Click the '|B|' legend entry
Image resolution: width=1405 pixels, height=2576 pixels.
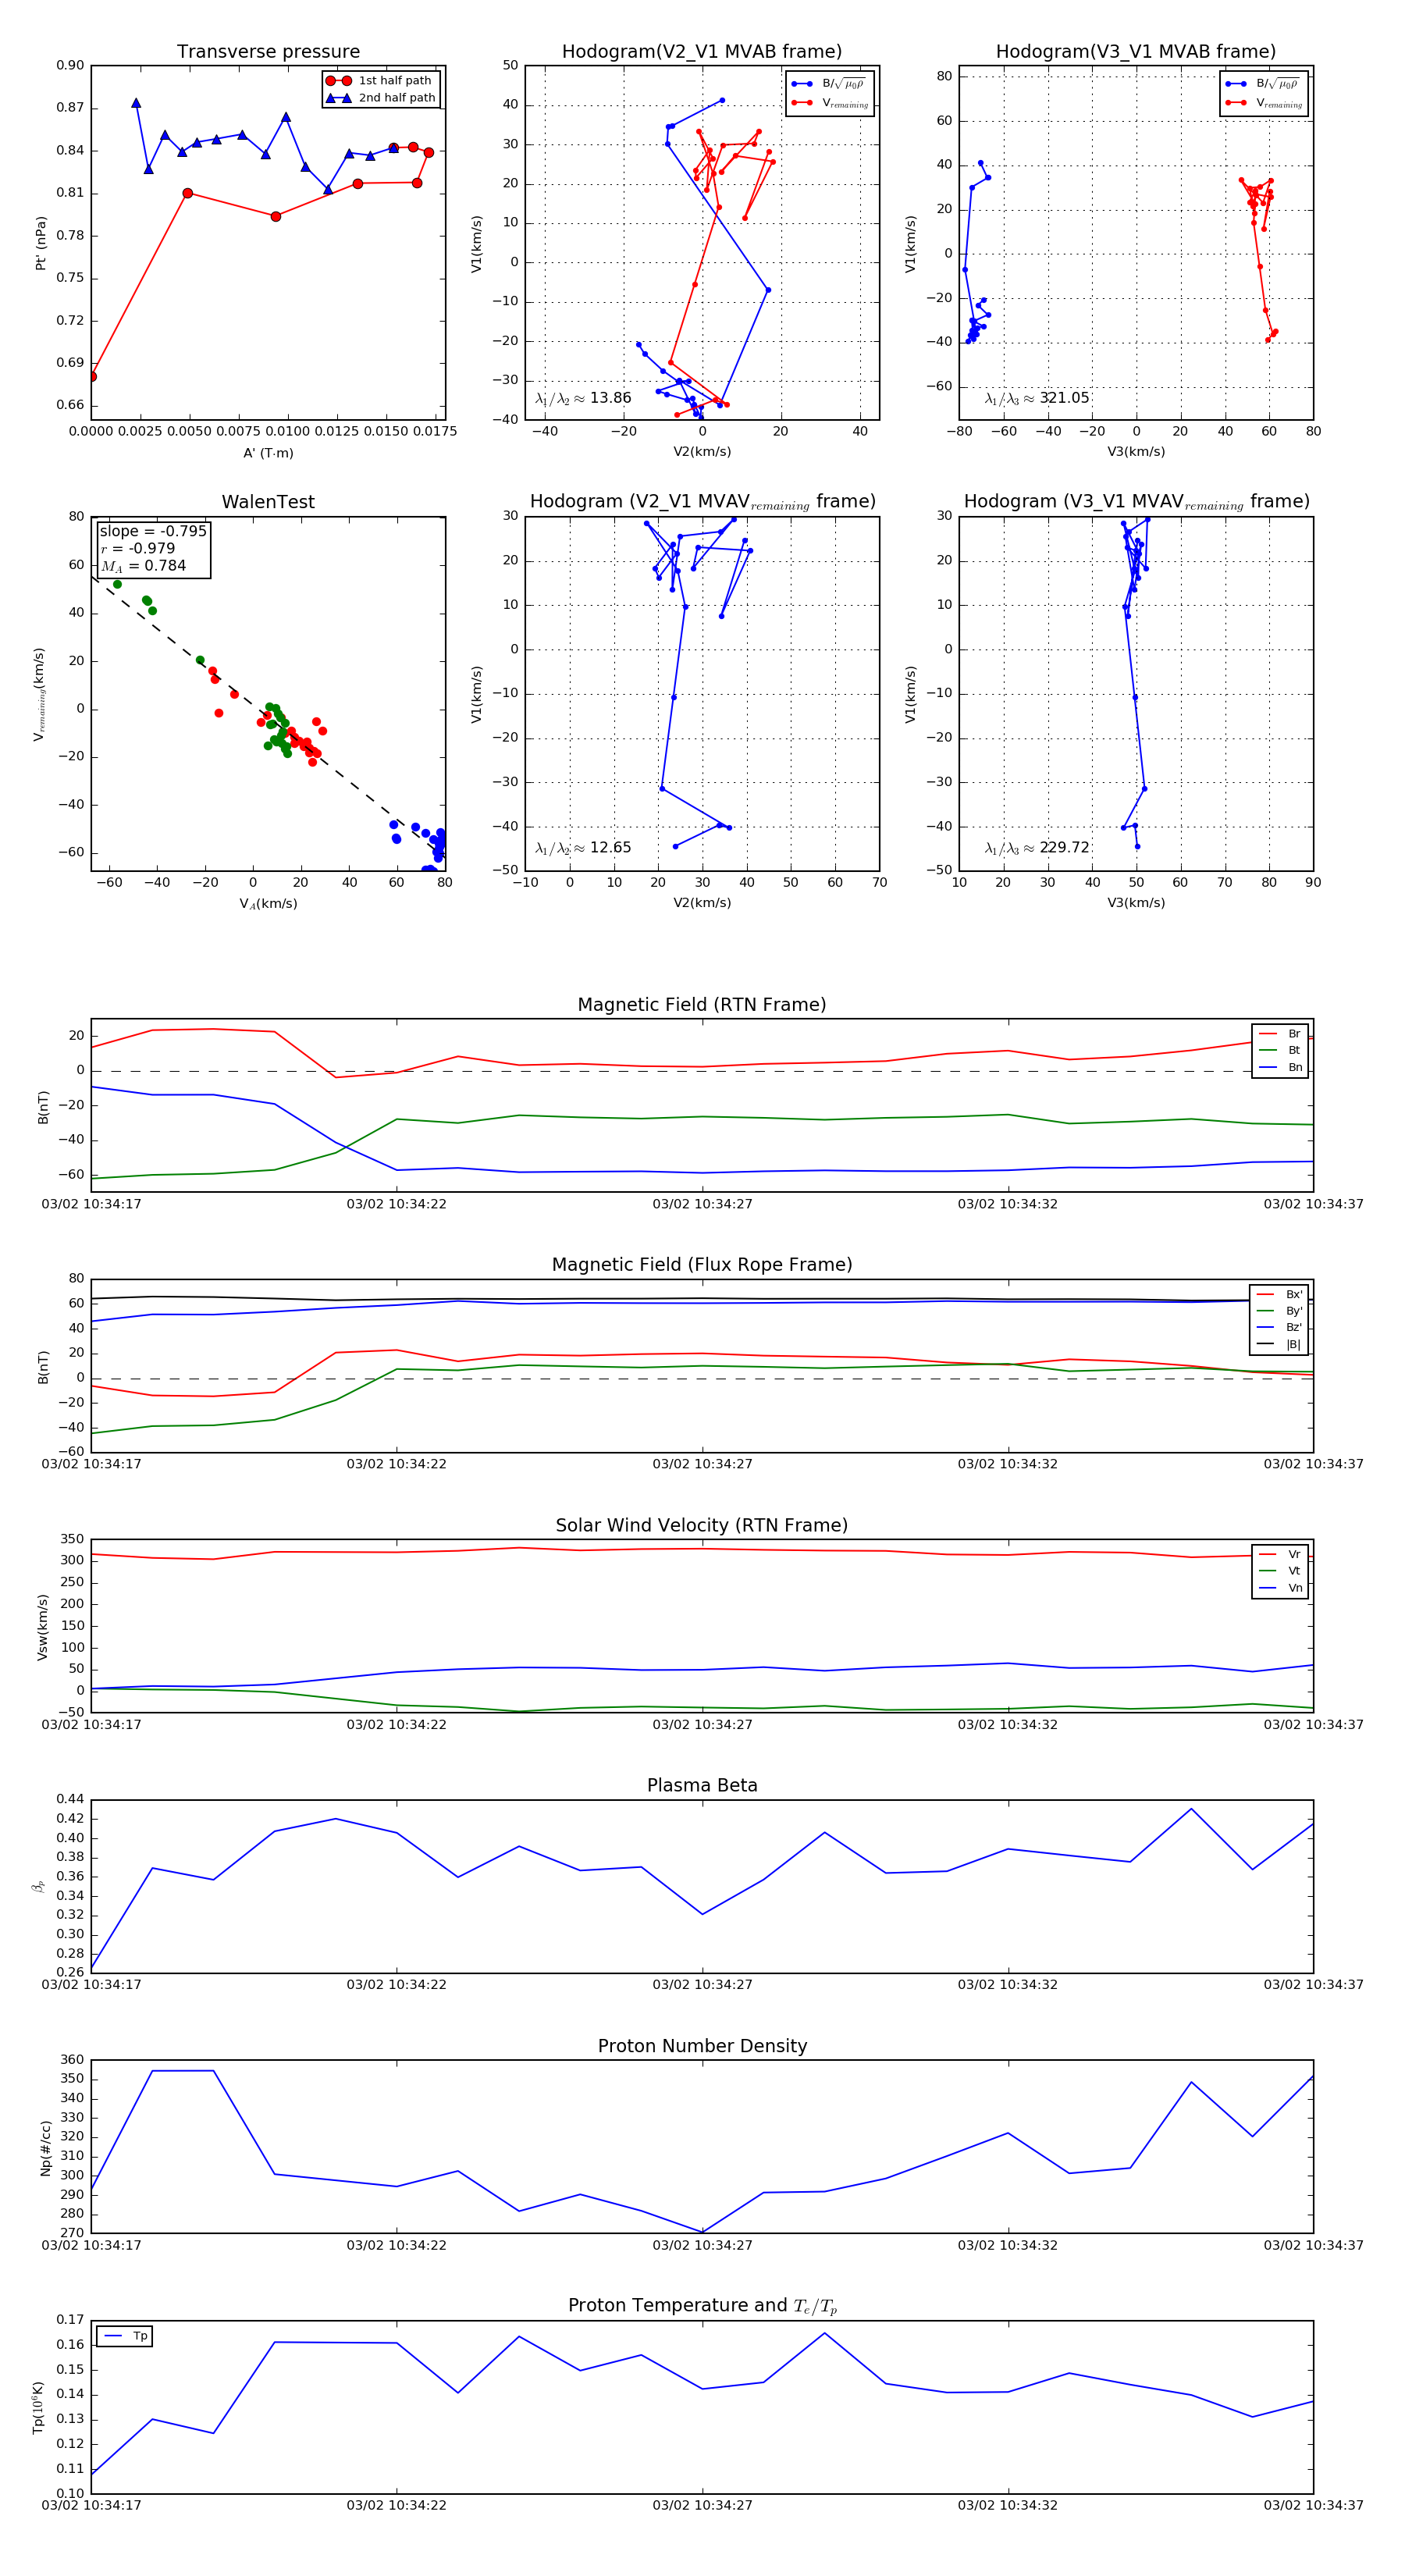pyautogui.click(x=1279, y=1344)
